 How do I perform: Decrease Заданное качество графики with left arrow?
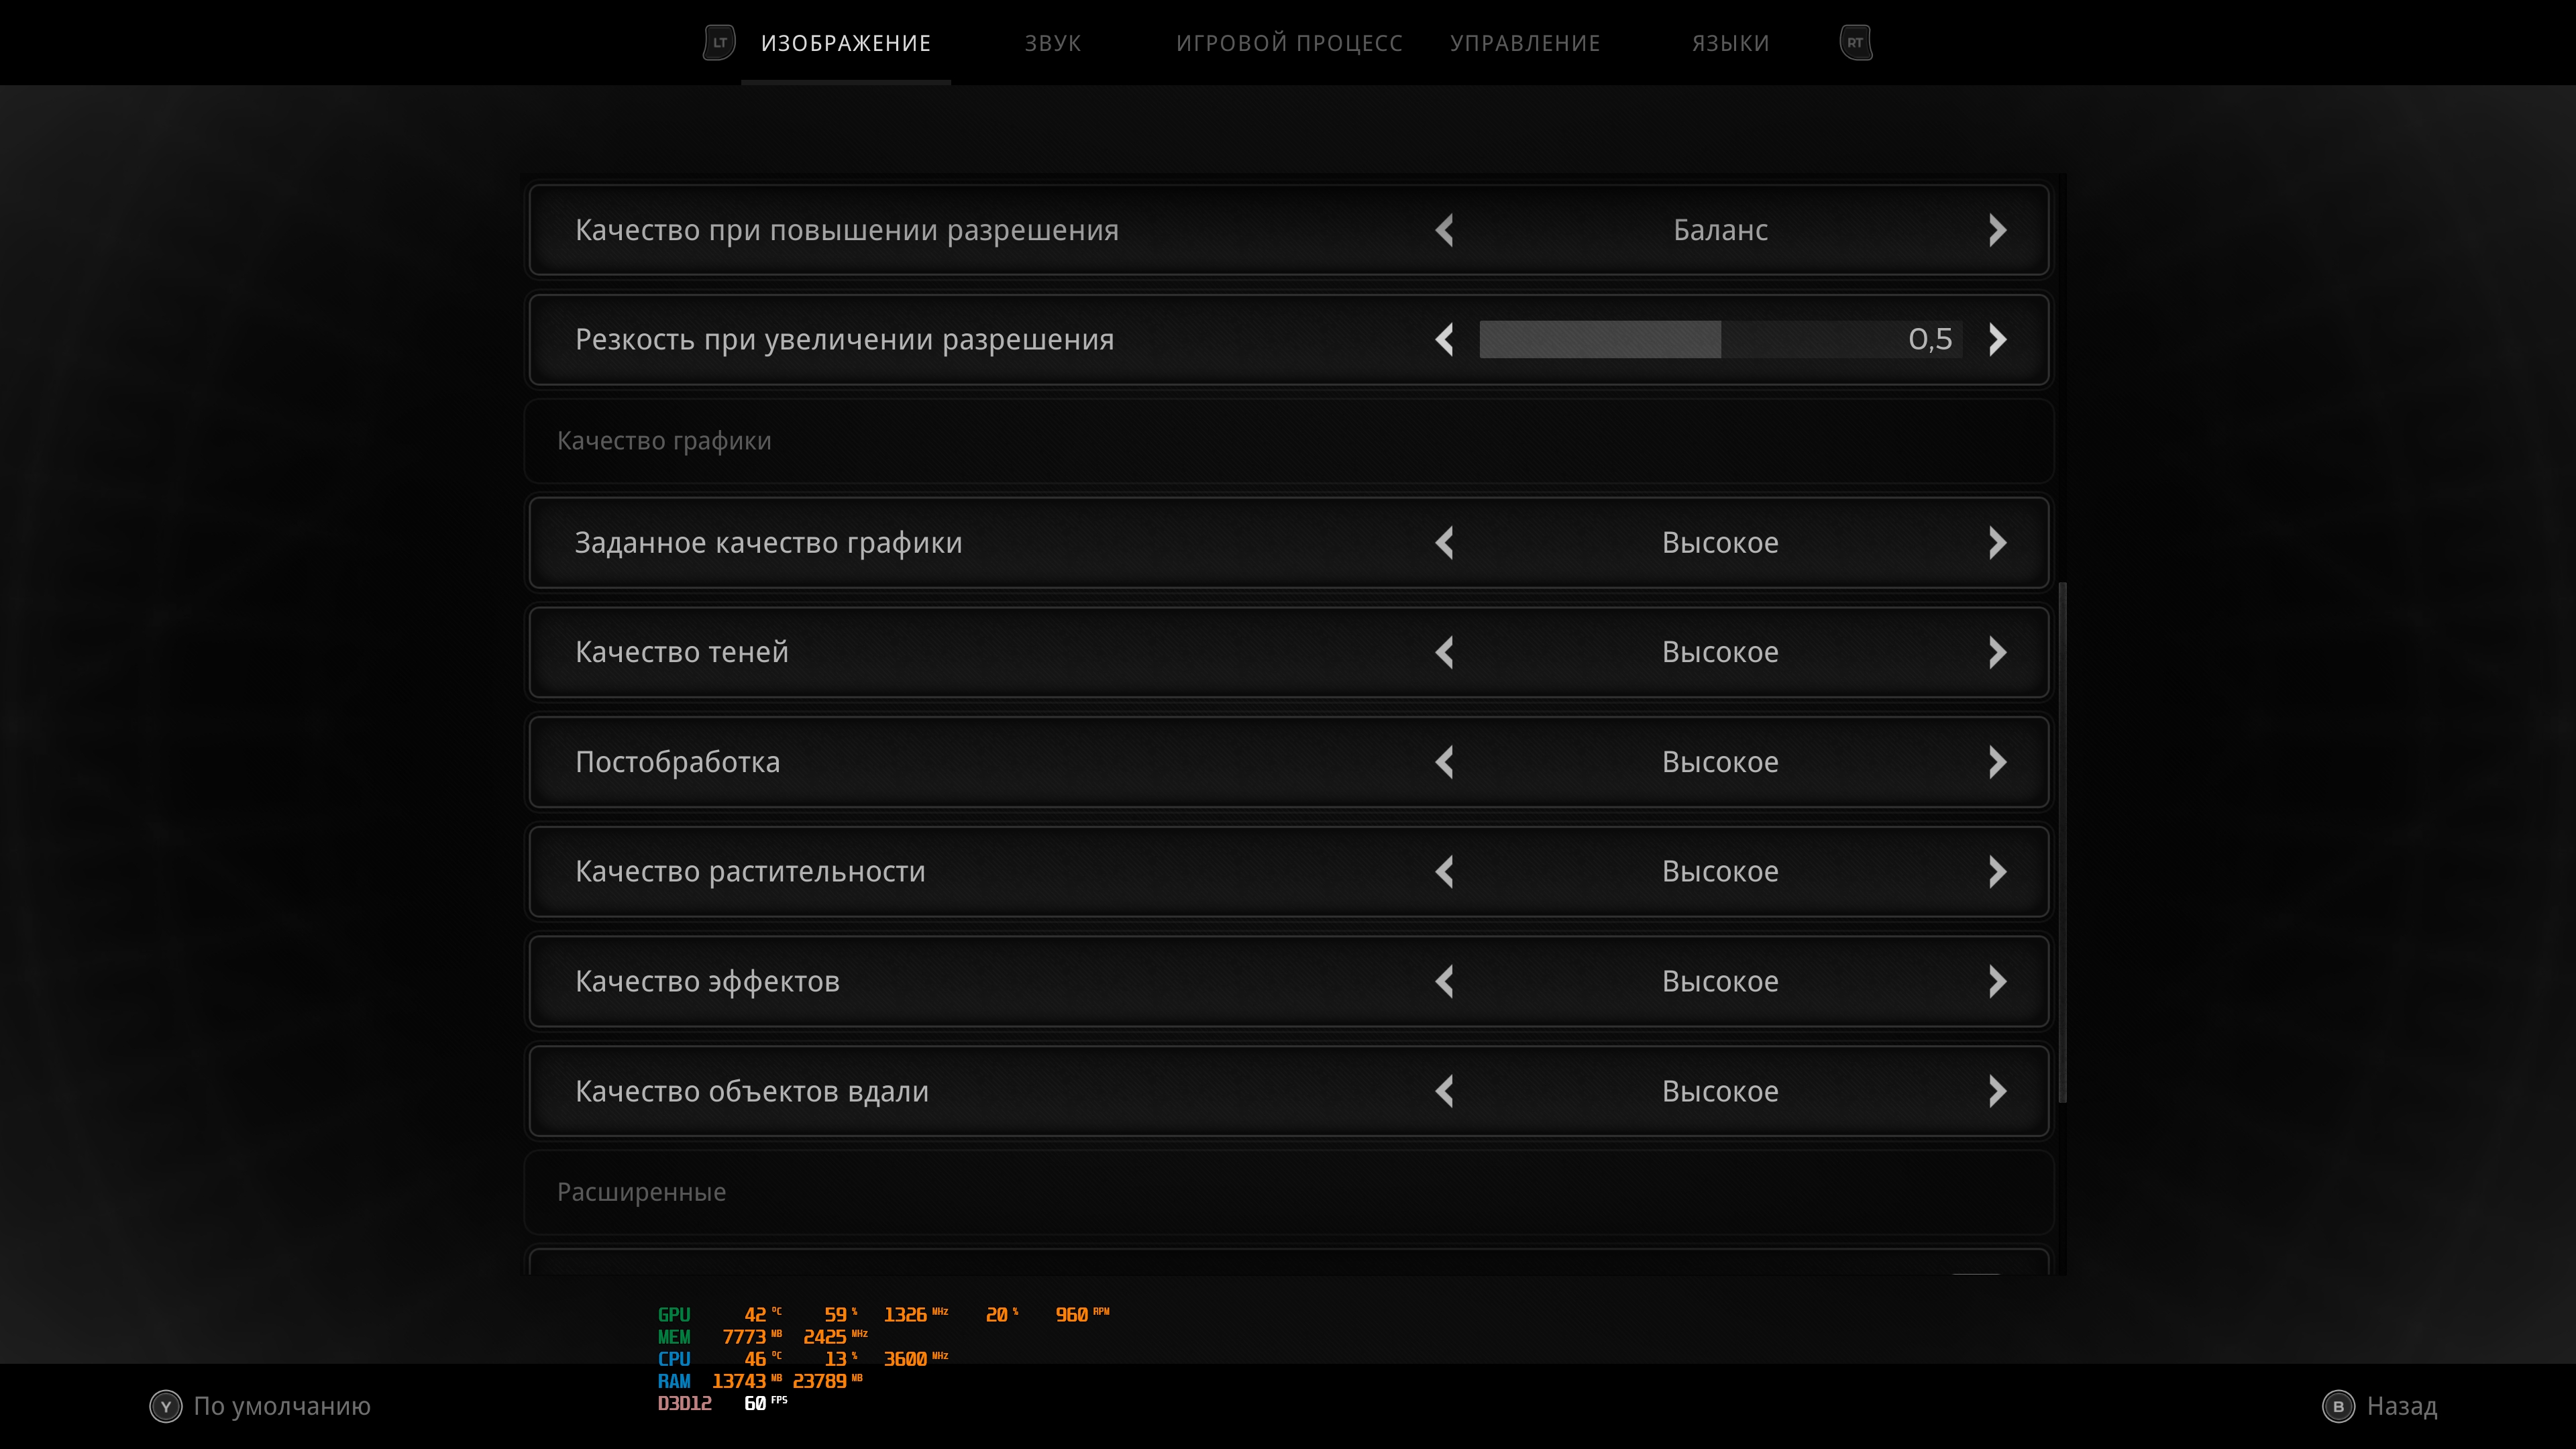[1444, 543]
